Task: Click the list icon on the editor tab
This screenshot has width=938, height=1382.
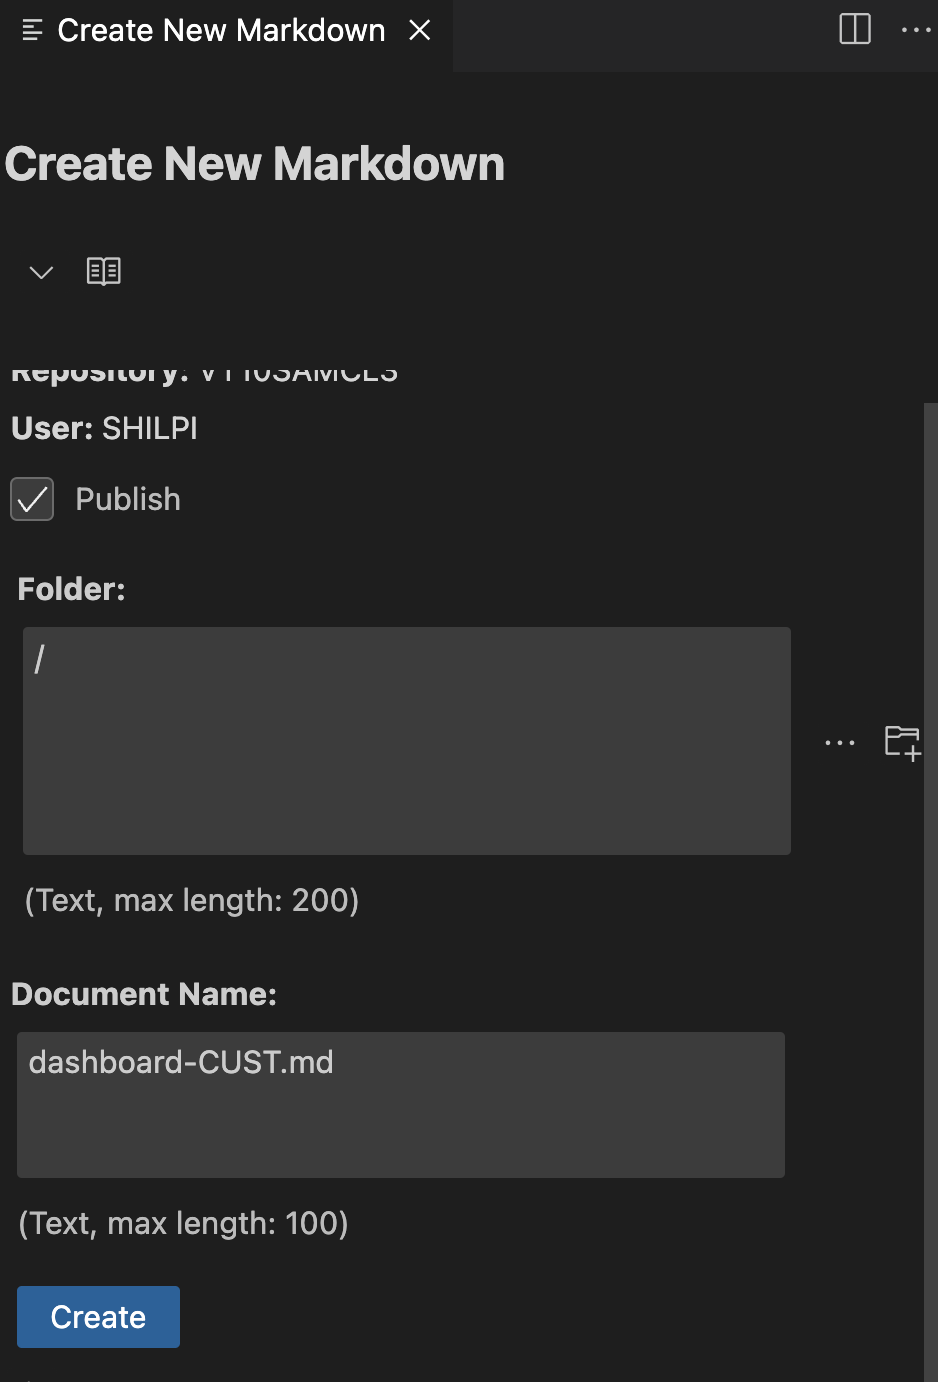Action: (x=32, y=30)
